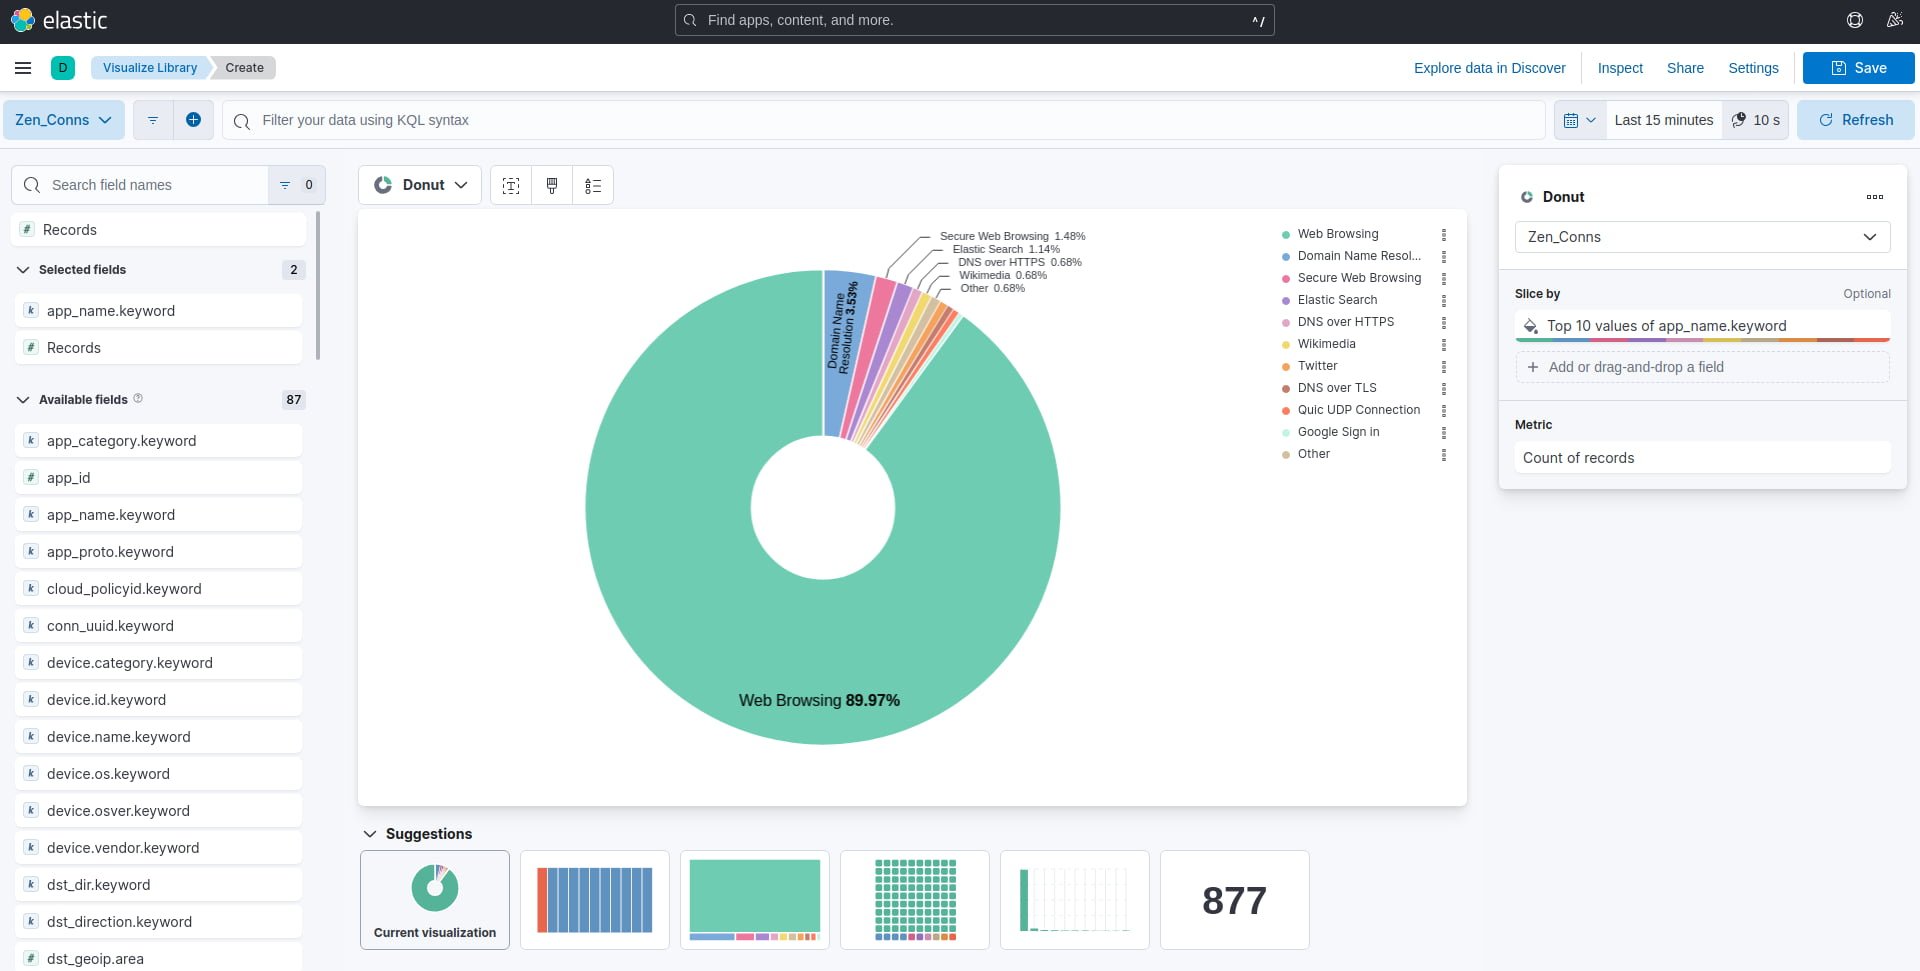Open the main navigation hamburger menu
1920x971 pixels.
tap(23, 68)
